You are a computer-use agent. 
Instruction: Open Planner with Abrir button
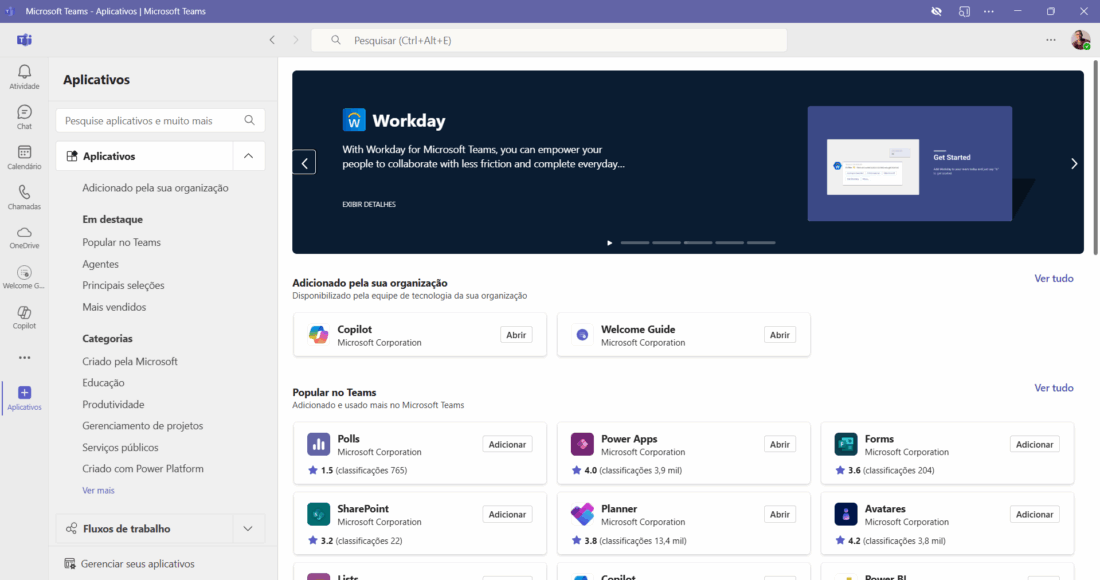[779, 515]
